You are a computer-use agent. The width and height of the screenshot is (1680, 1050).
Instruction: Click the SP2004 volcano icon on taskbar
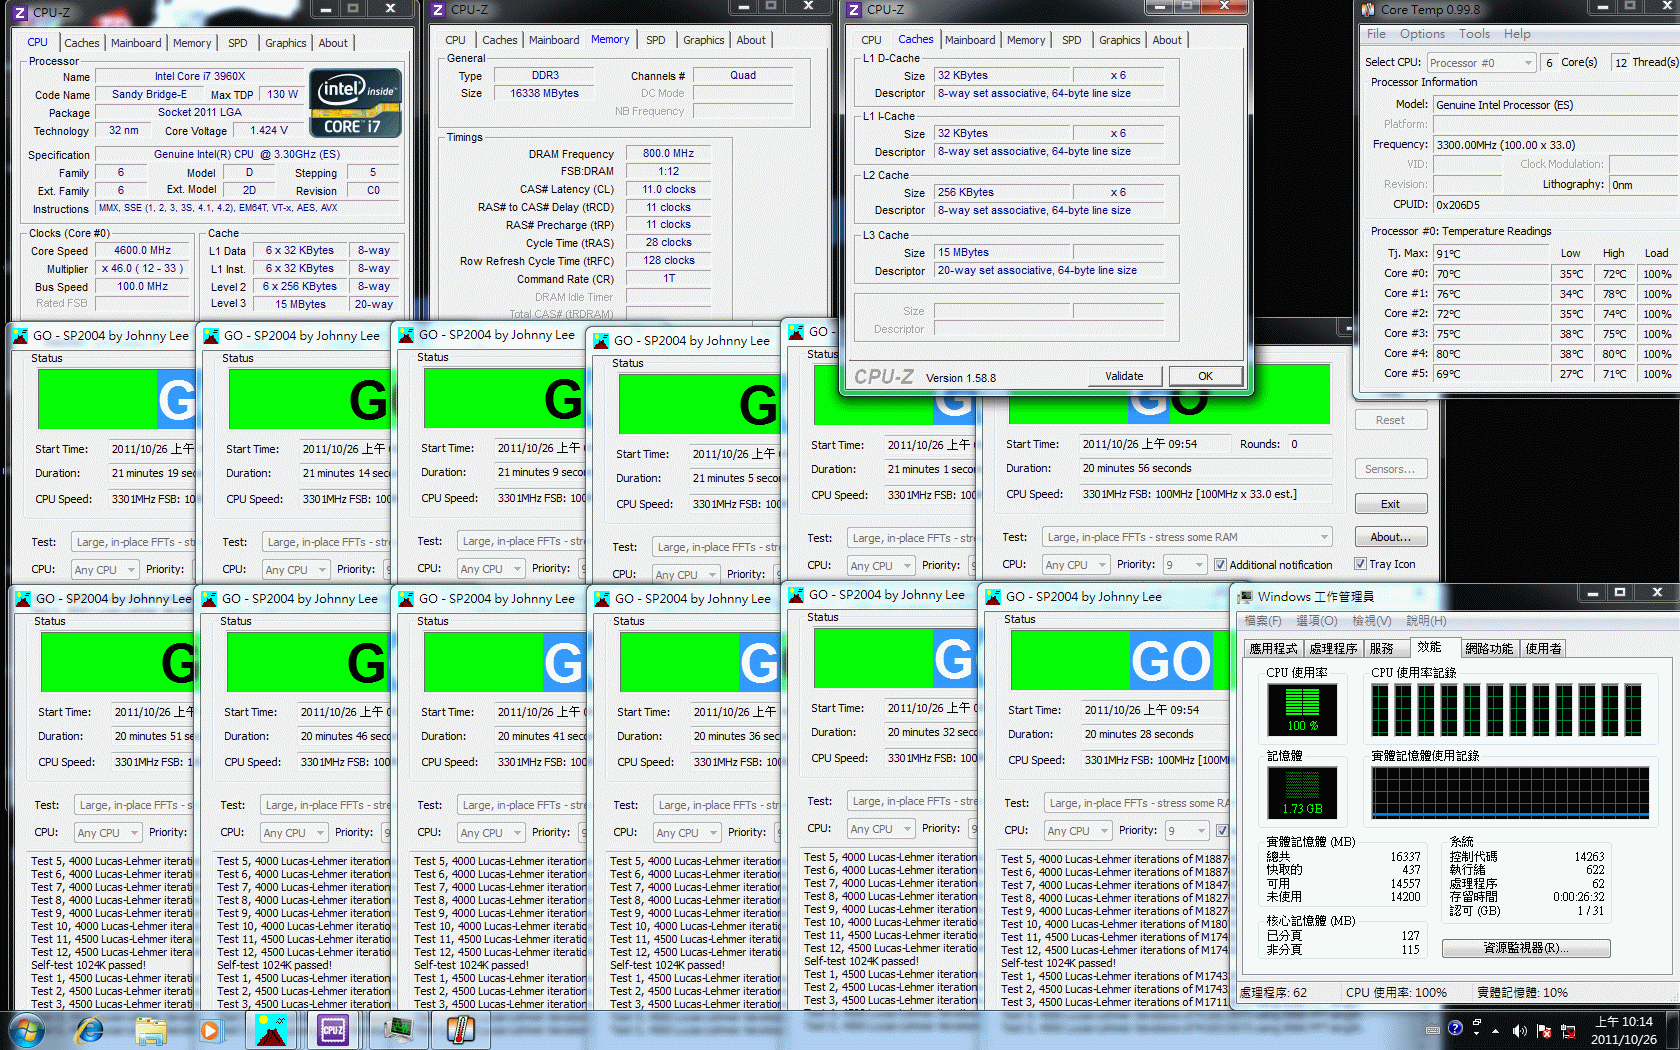271,1029
